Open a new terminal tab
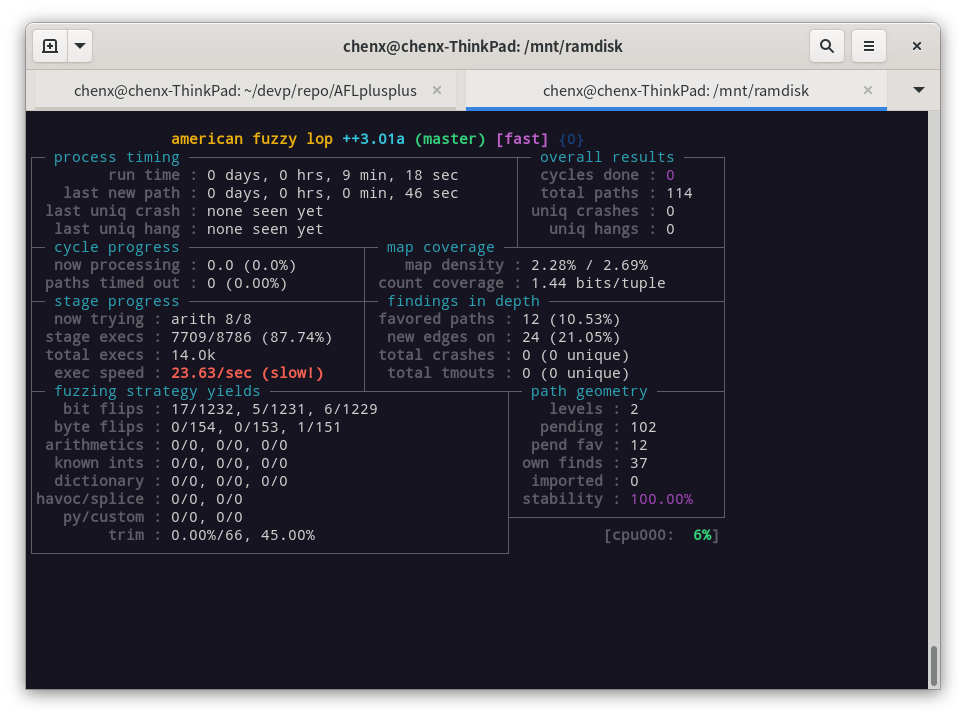 (50, 46)
